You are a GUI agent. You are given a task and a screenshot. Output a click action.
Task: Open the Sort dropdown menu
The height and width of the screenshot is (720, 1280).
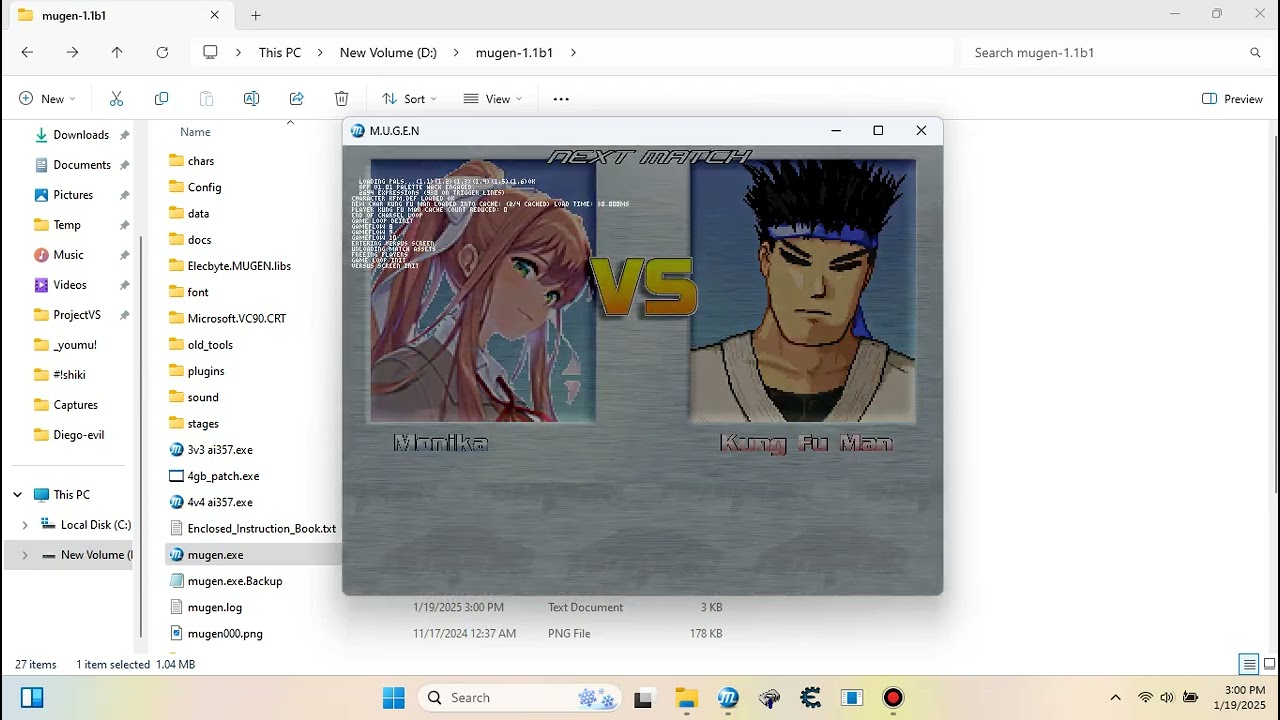pyautogui.click(x=409, y=99)
